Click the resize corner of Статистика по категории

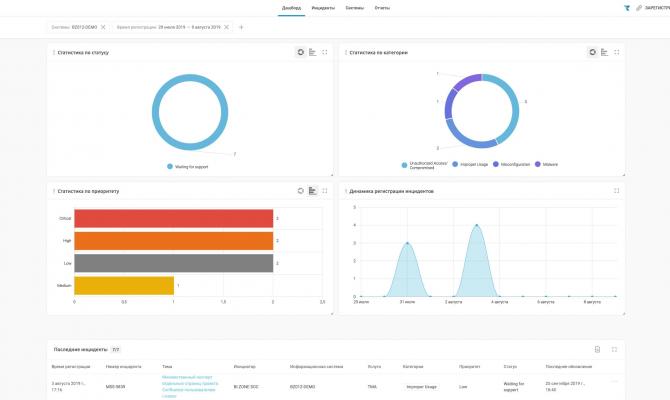(x=623, y=175)
